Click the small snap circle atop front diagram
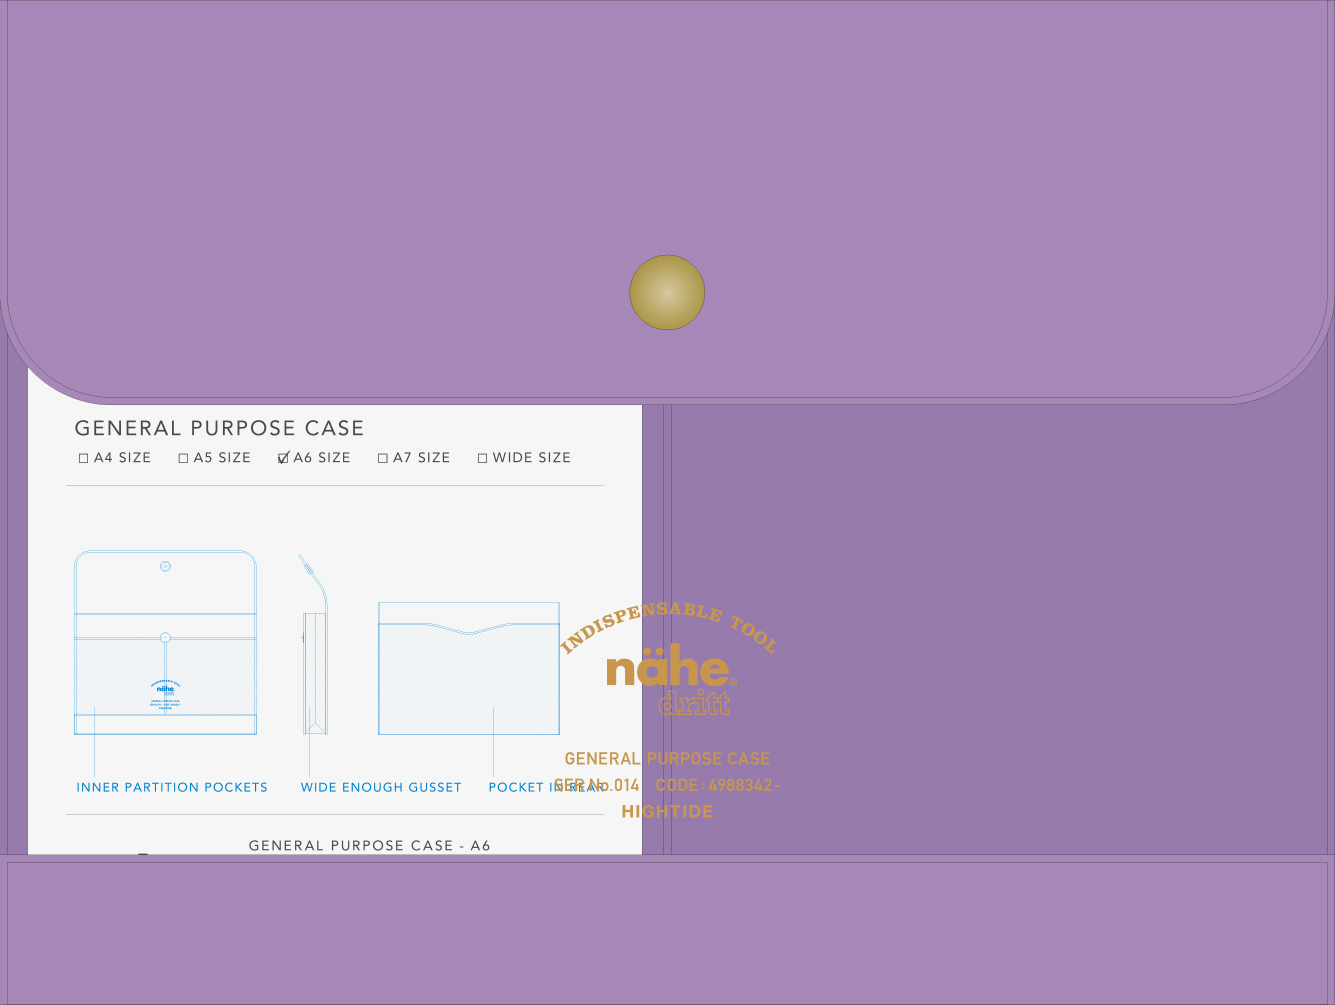This screenshot has height=1005, width=1335. click(165, 566)
